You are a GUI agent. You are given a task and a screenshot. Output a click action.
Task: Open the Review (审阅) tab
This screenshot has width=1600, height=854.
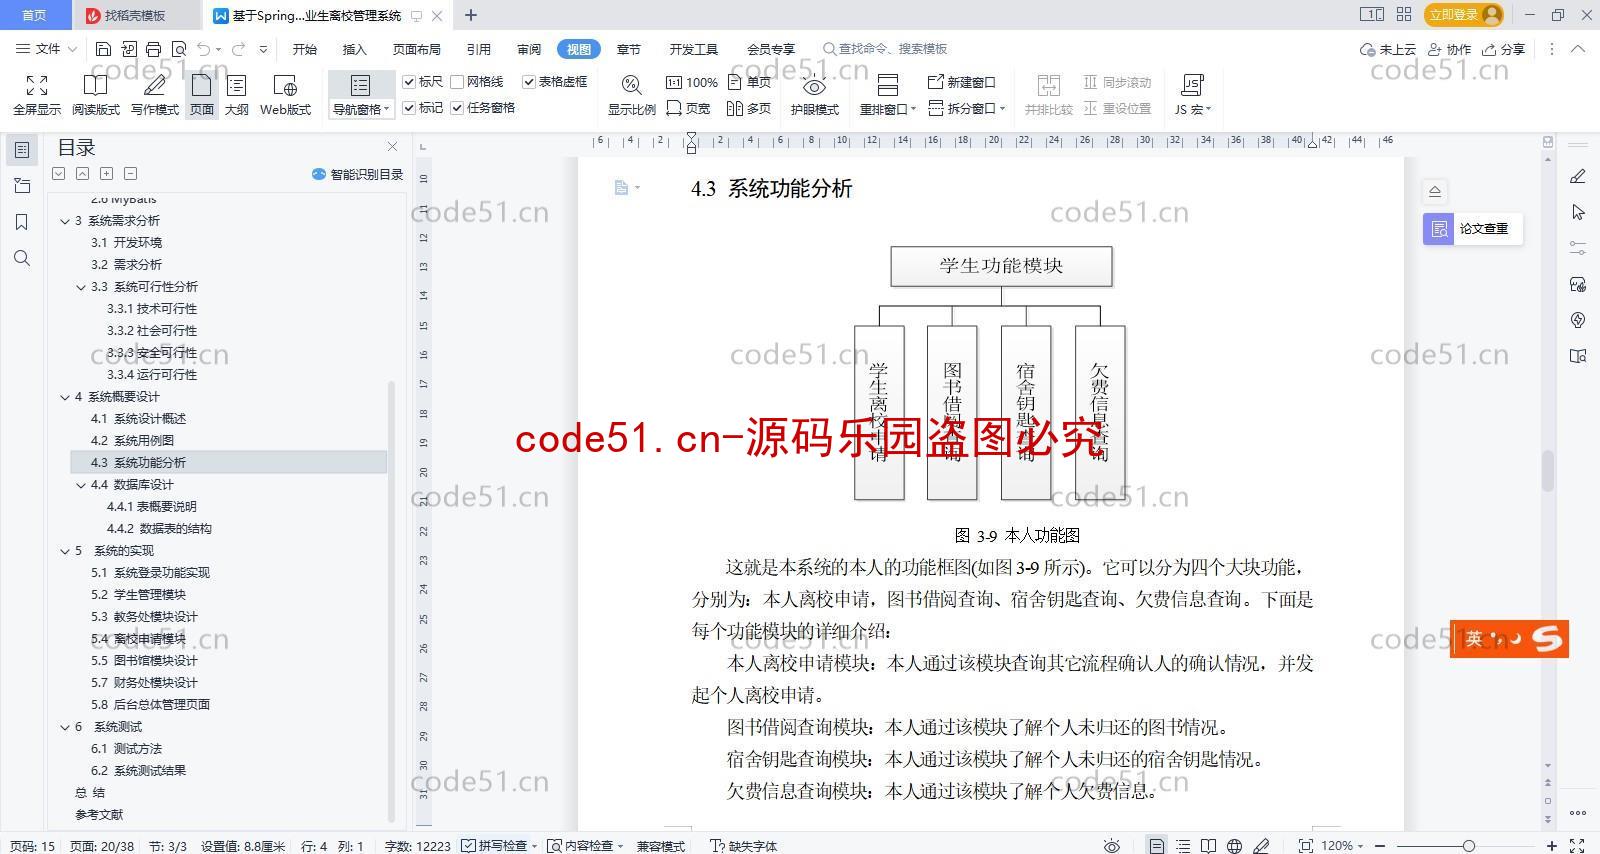click(529, 49)
